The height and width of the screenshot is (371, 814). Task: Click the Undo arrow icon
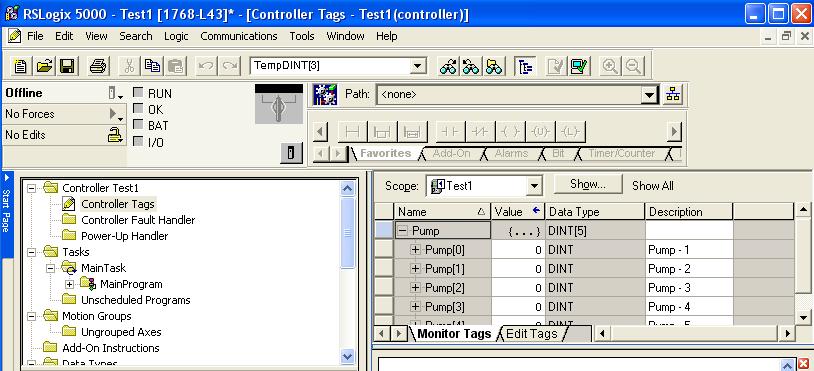206,66
